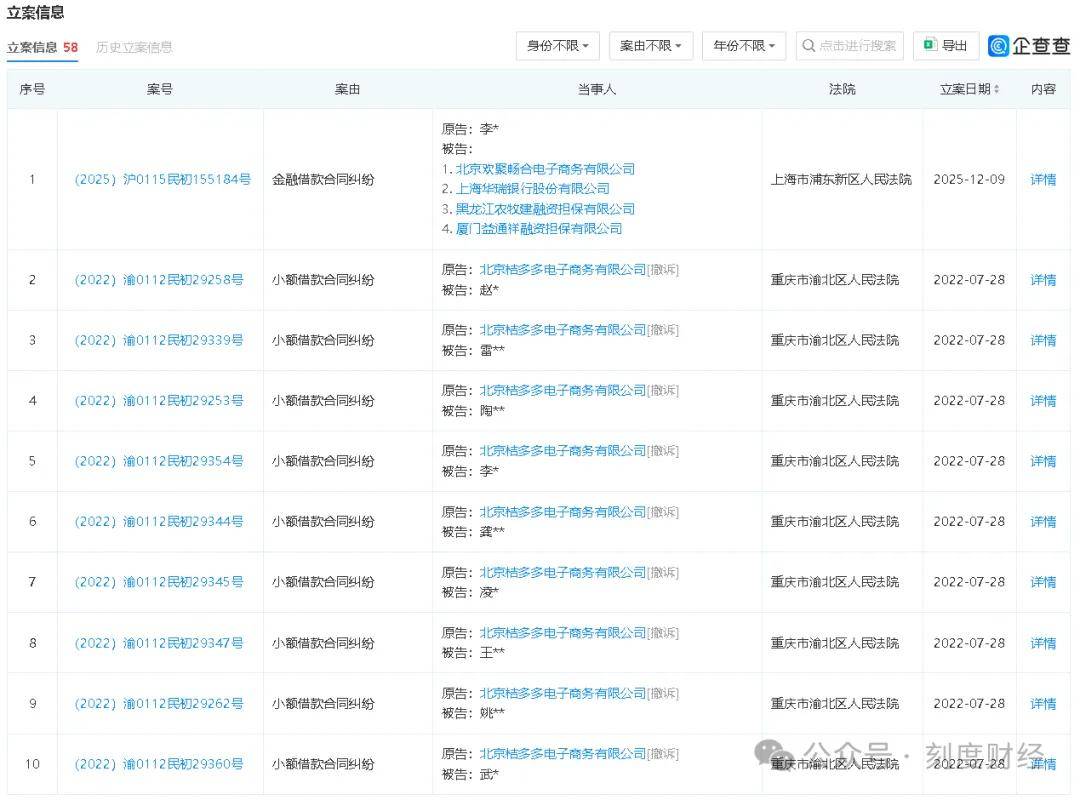Open case (2025)沪0115民初155184号

tap(163, 179)
